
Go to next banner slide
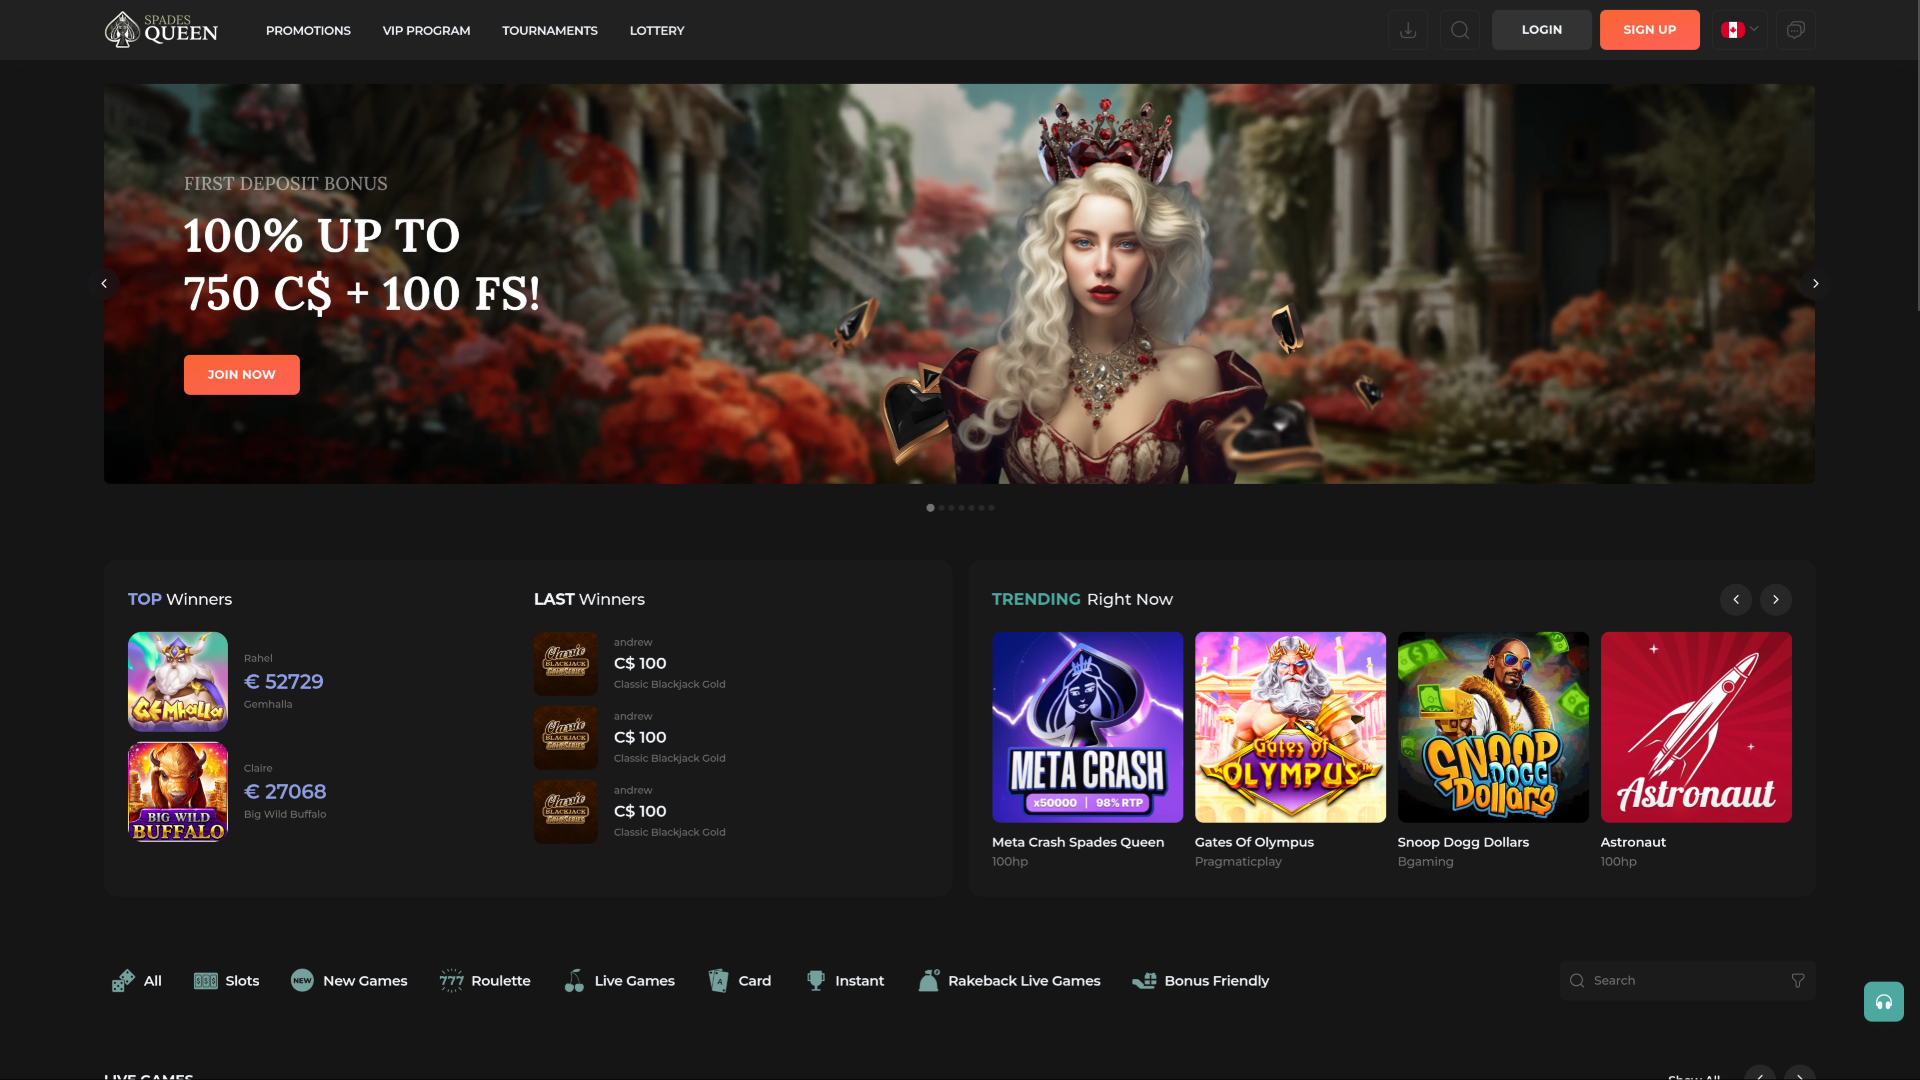pyautogui.click(x=1815, y=284)
